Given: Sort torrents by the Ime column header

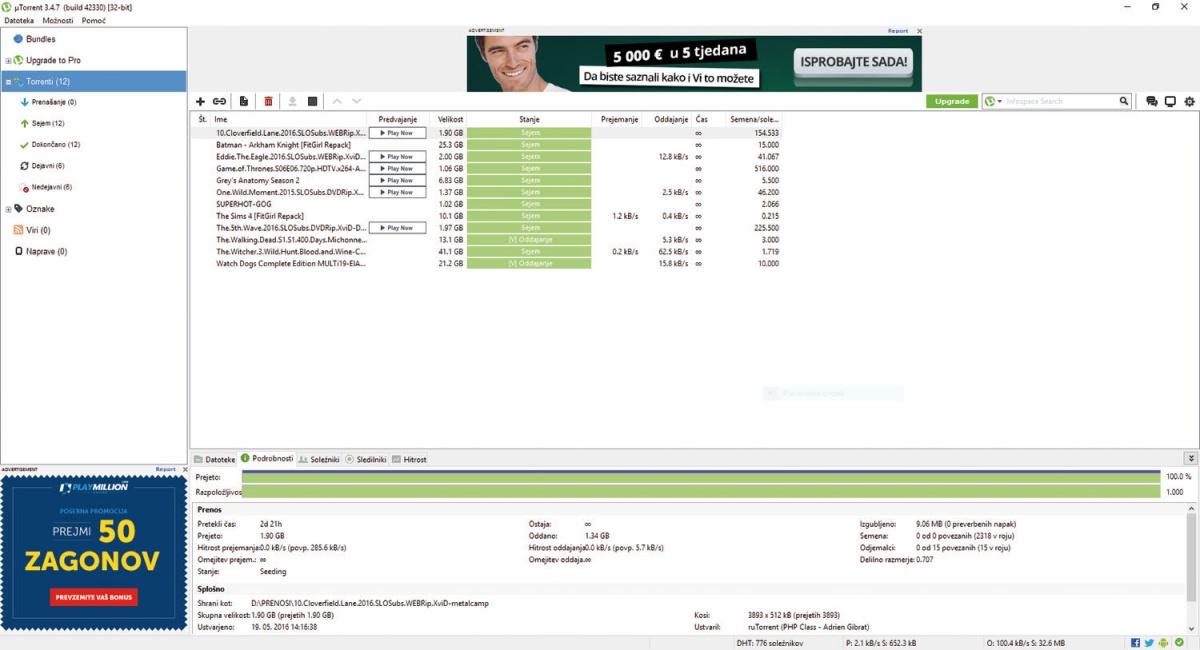Looking at the screenshot, I should pos(289,119).
